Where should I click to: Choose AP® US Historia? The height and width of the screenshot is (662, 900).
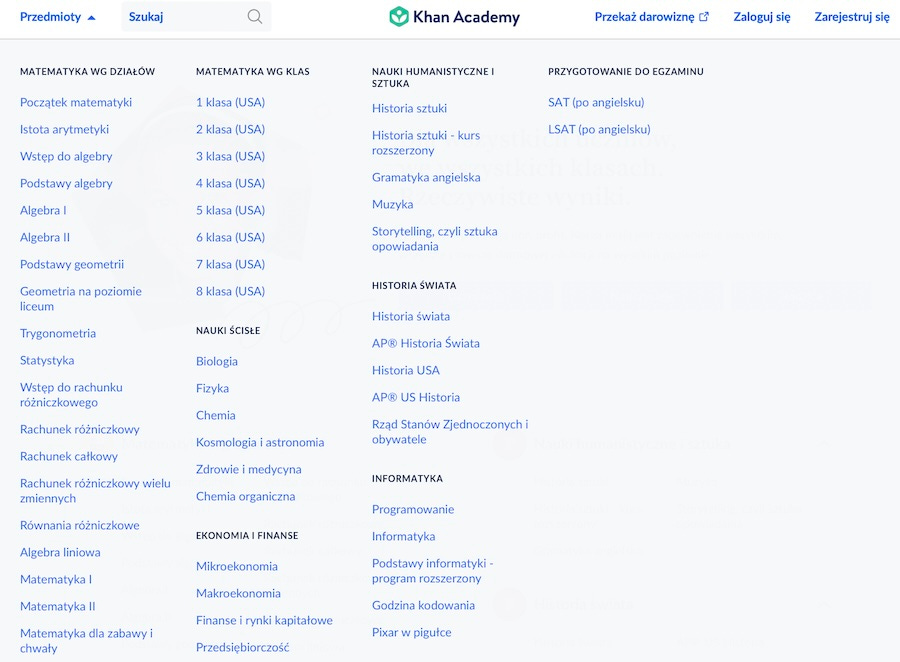[x=416, y=397]
